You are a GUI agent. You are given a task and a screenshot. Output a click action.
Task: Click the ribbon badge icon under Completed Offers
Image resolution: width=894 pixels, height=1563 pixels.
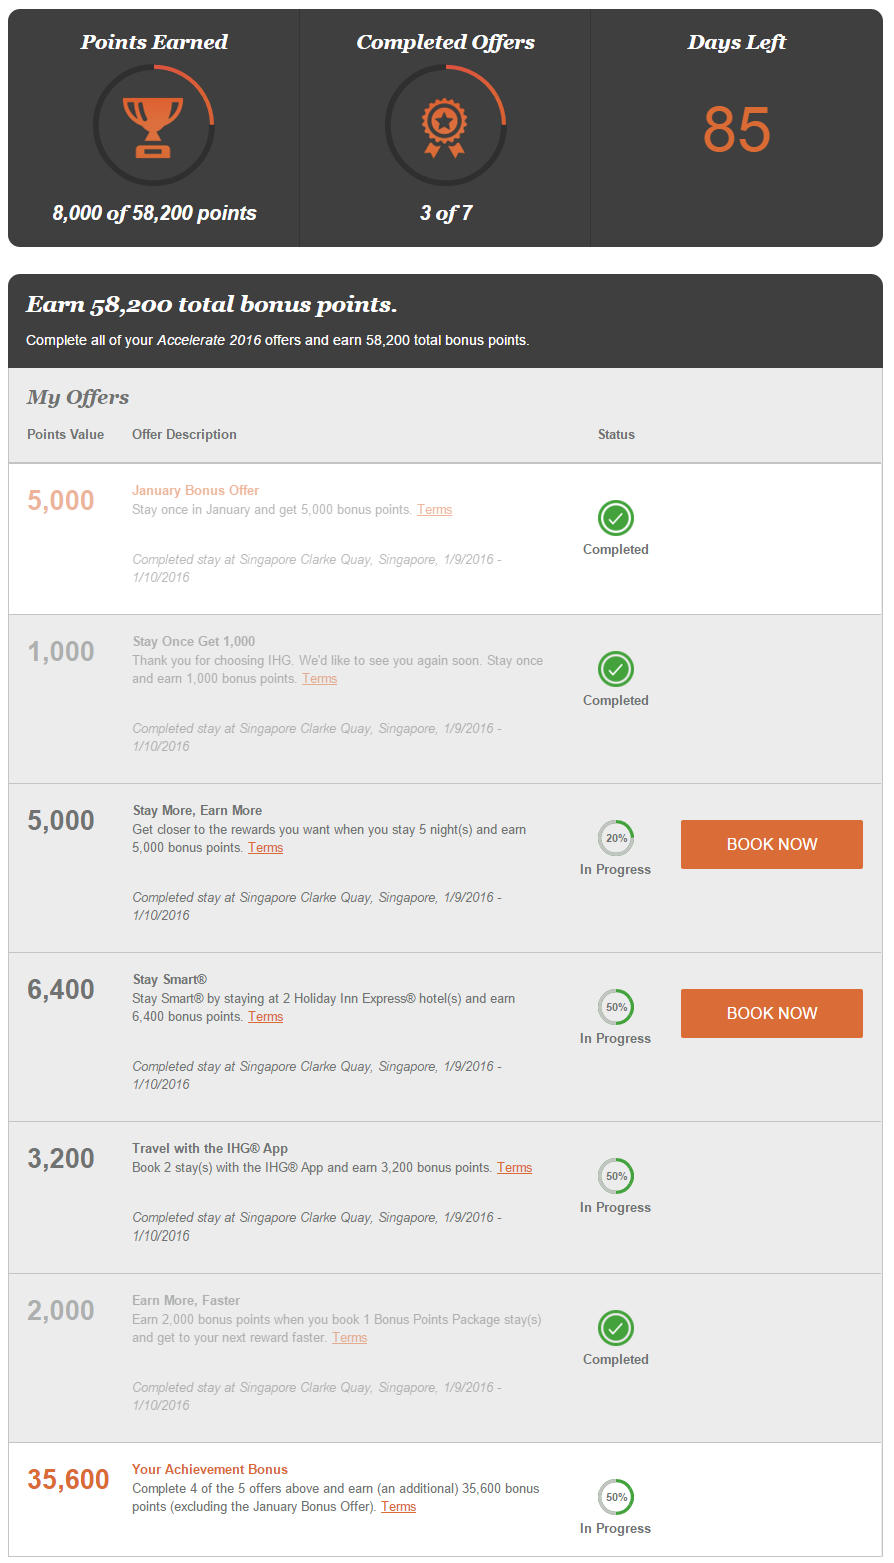(445, 128)
